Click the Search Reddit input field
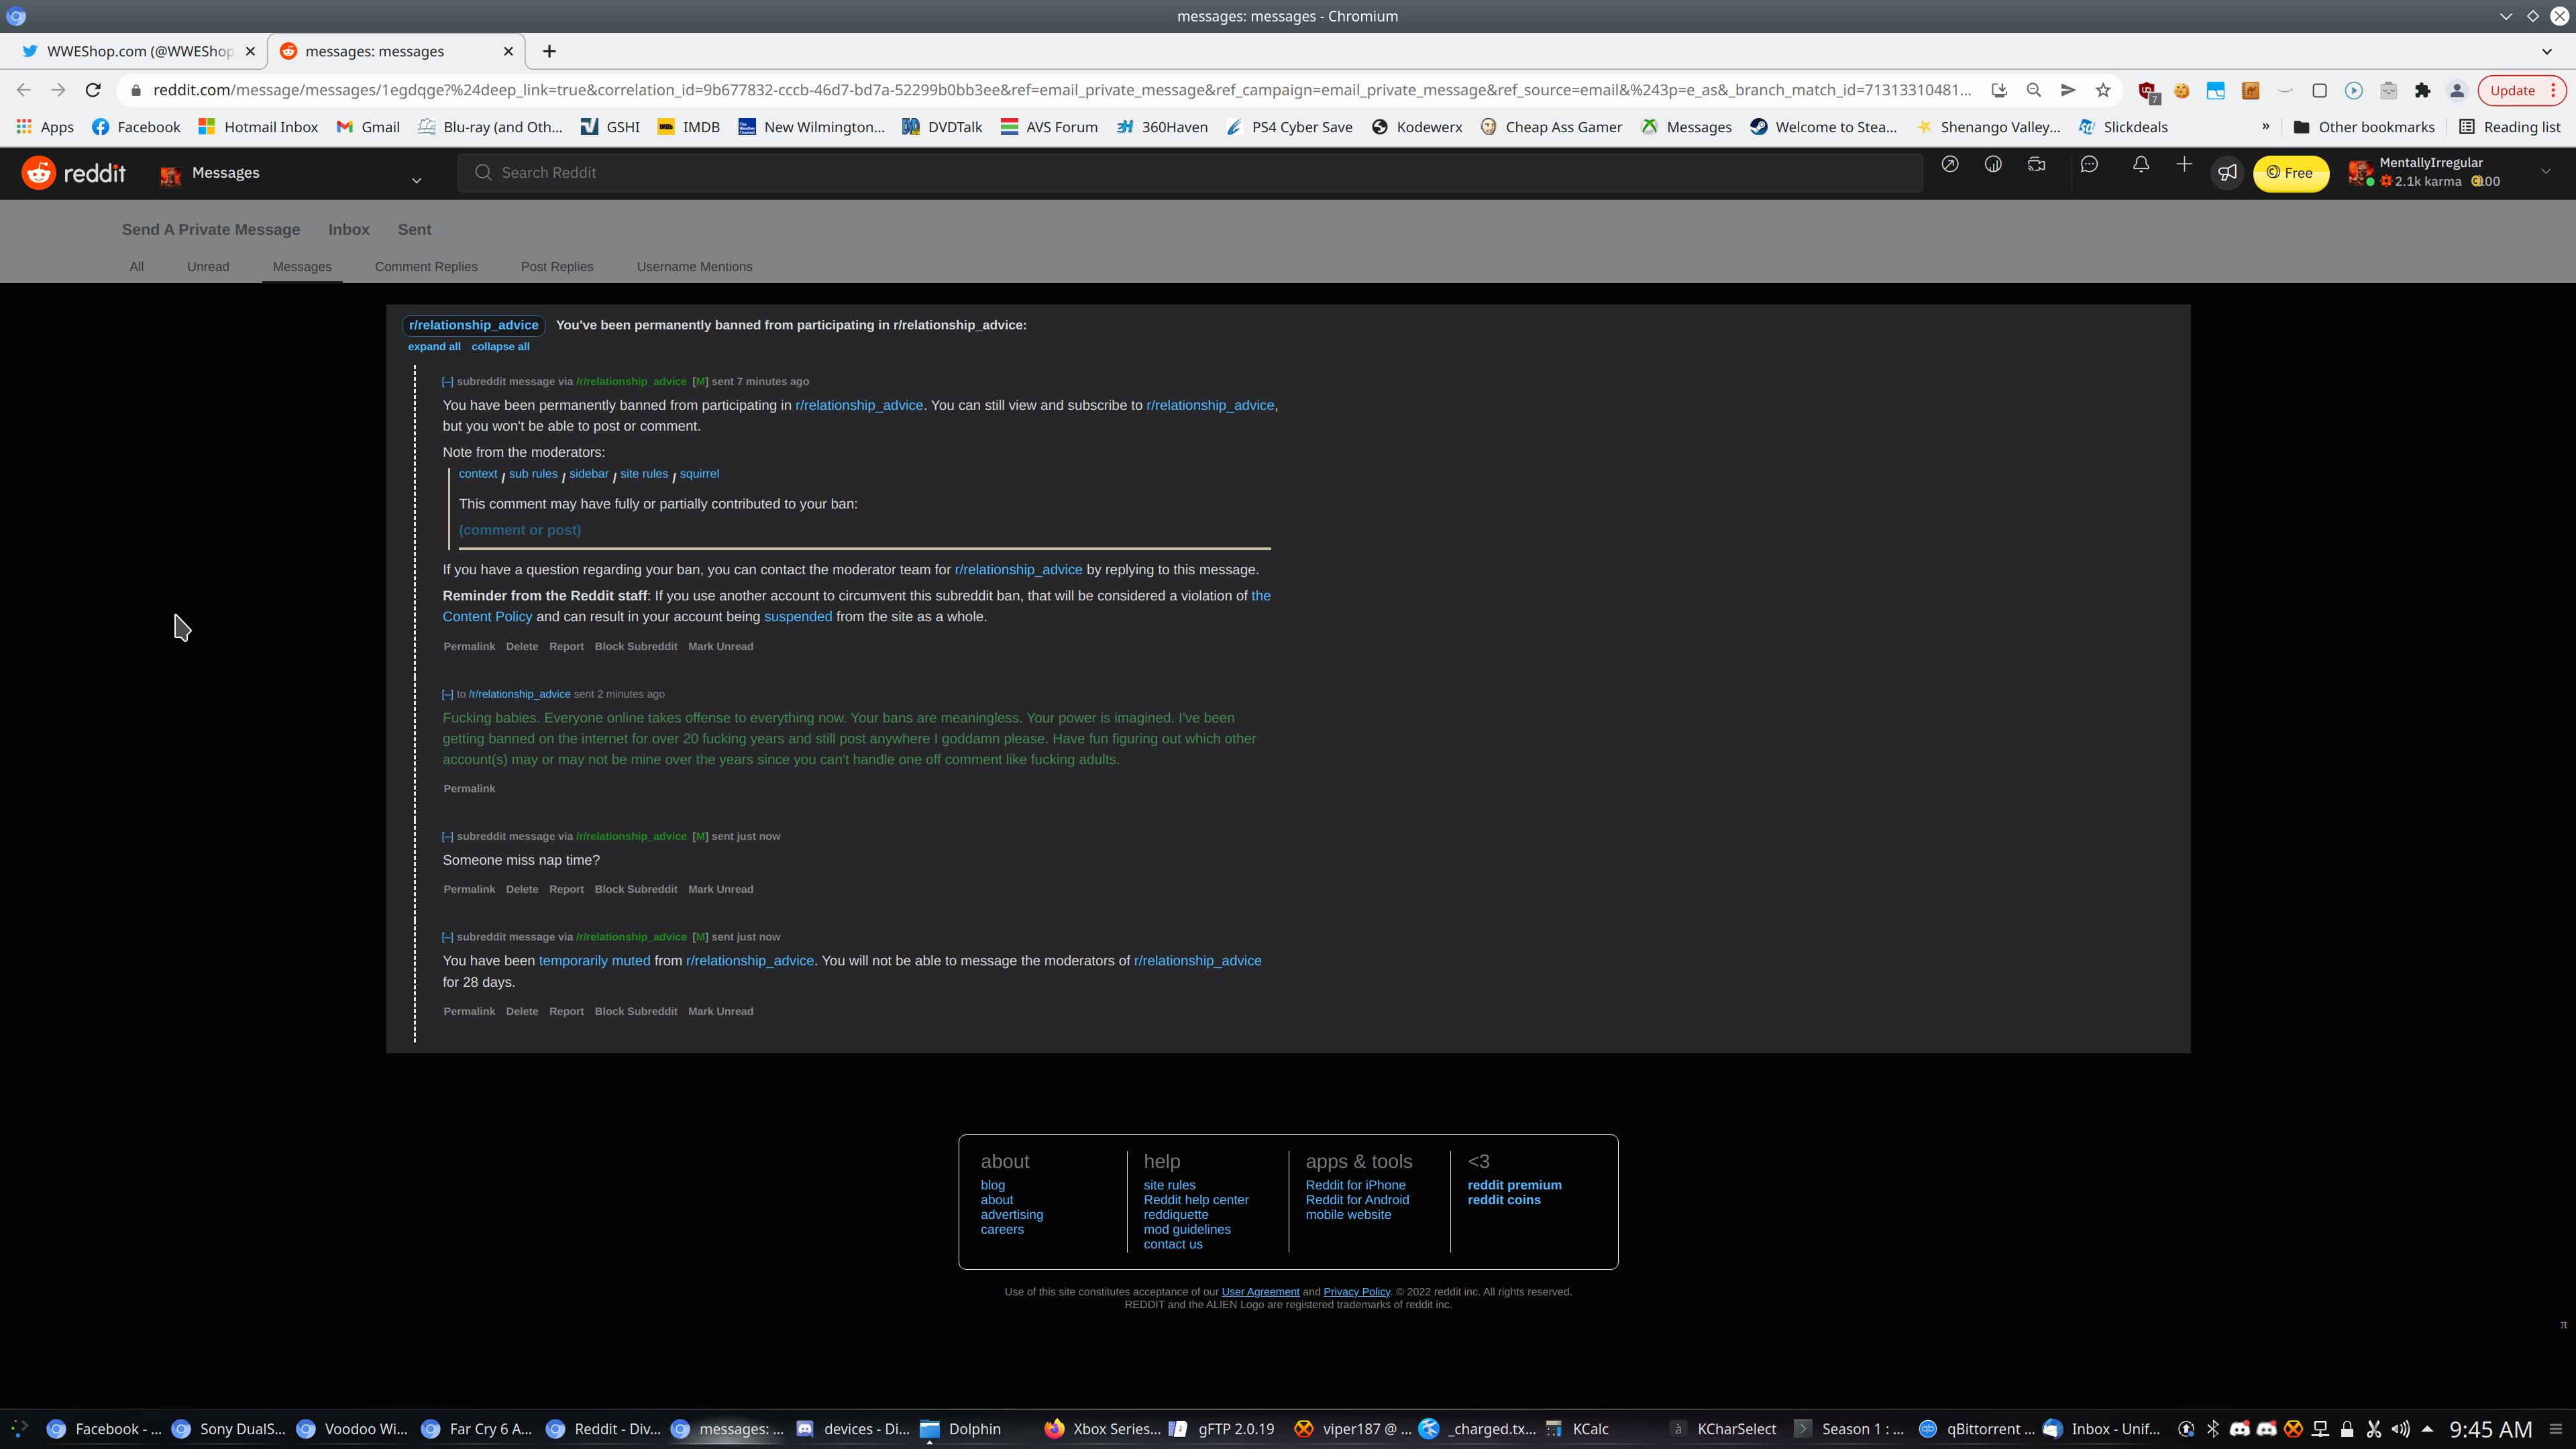This screenshot has width=2576, height=1449. tap(1190, 173)
